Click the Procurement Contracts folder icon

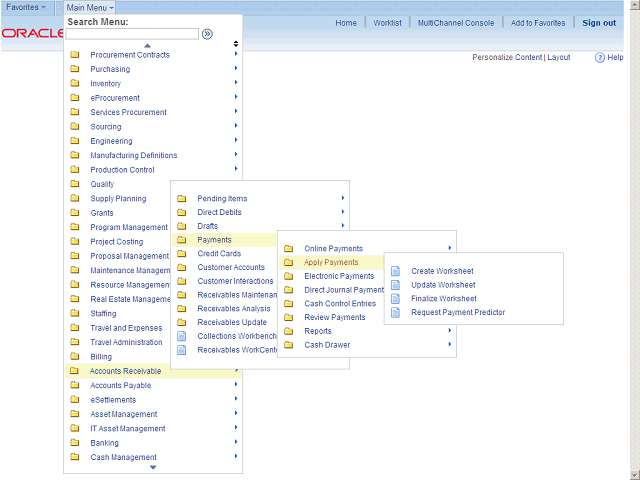(x=75, y=54)
